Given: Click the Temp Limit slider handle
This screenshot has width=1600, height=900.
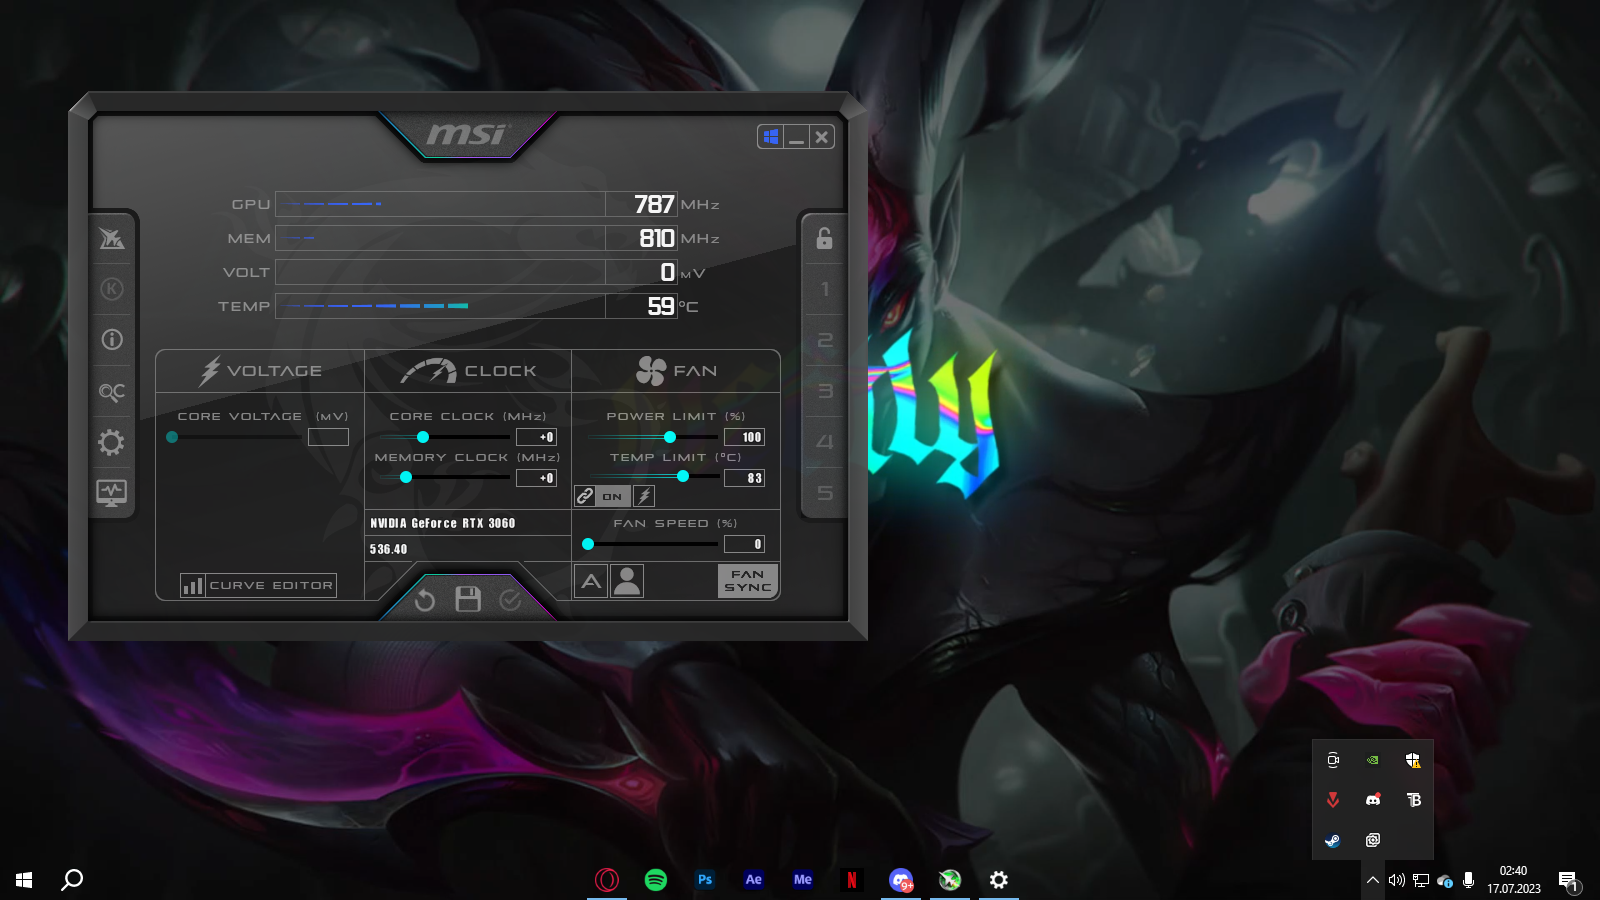Looking at the screenshot, I should tap(683, 477).
